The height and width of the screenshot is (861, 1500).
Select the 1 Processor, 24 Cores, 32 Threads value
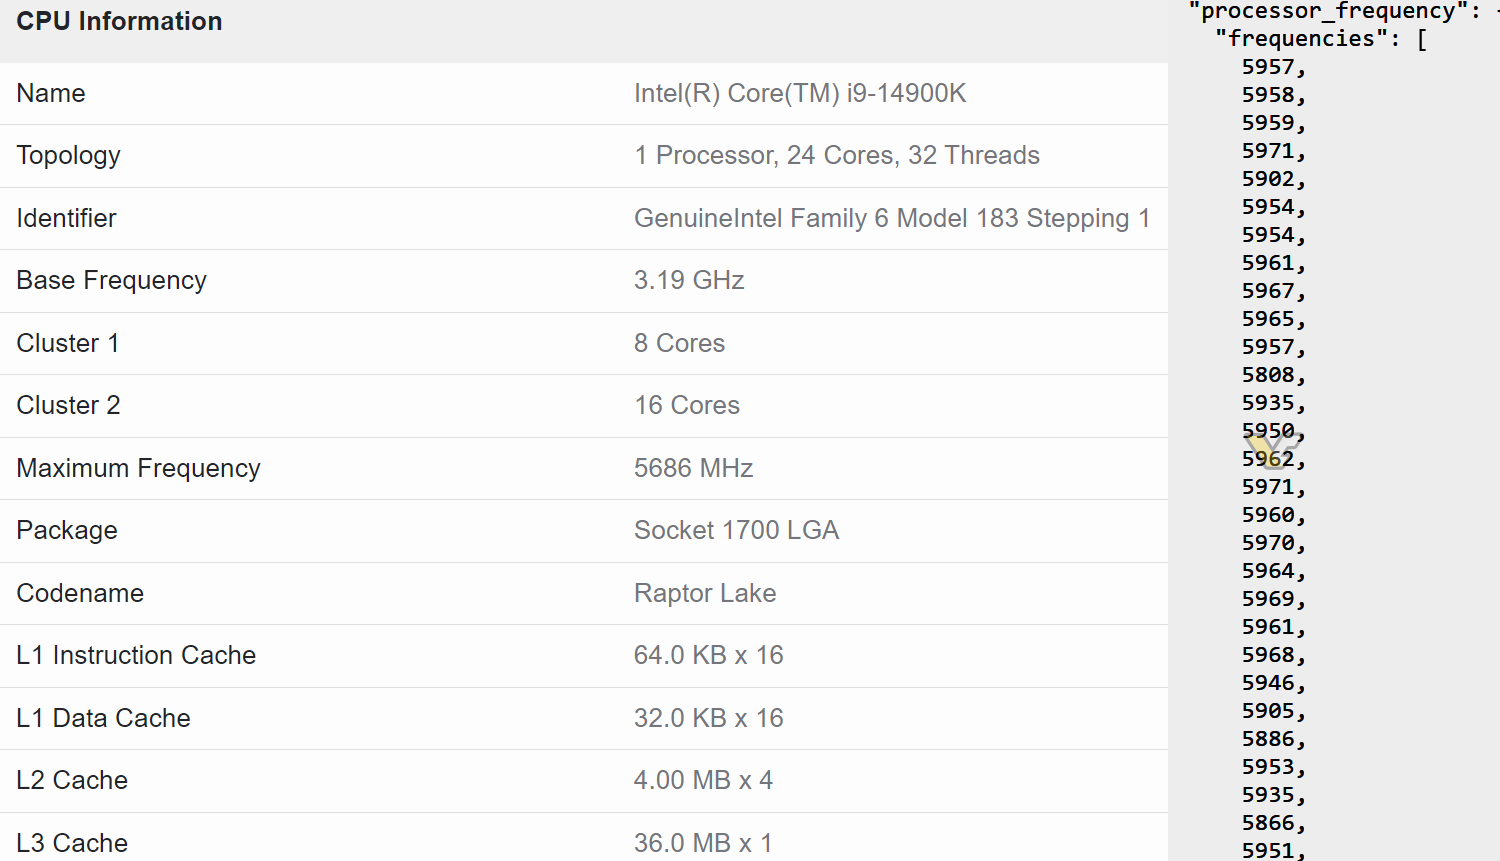837,155
